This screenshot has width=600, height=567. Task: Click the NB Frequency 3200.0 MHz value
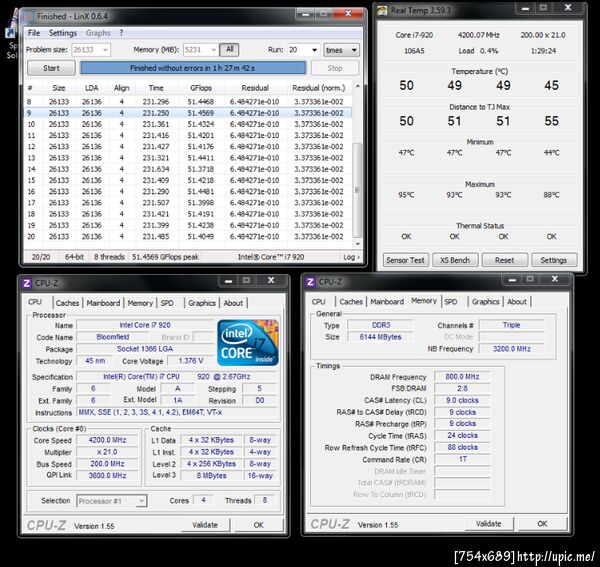[x=512, y=349]
